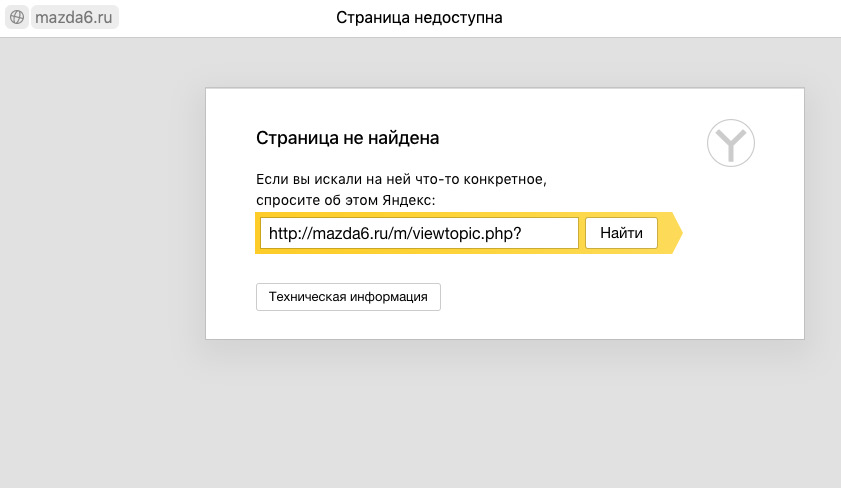Click white space right of "Техническая информация" button

tap(600, 297)
